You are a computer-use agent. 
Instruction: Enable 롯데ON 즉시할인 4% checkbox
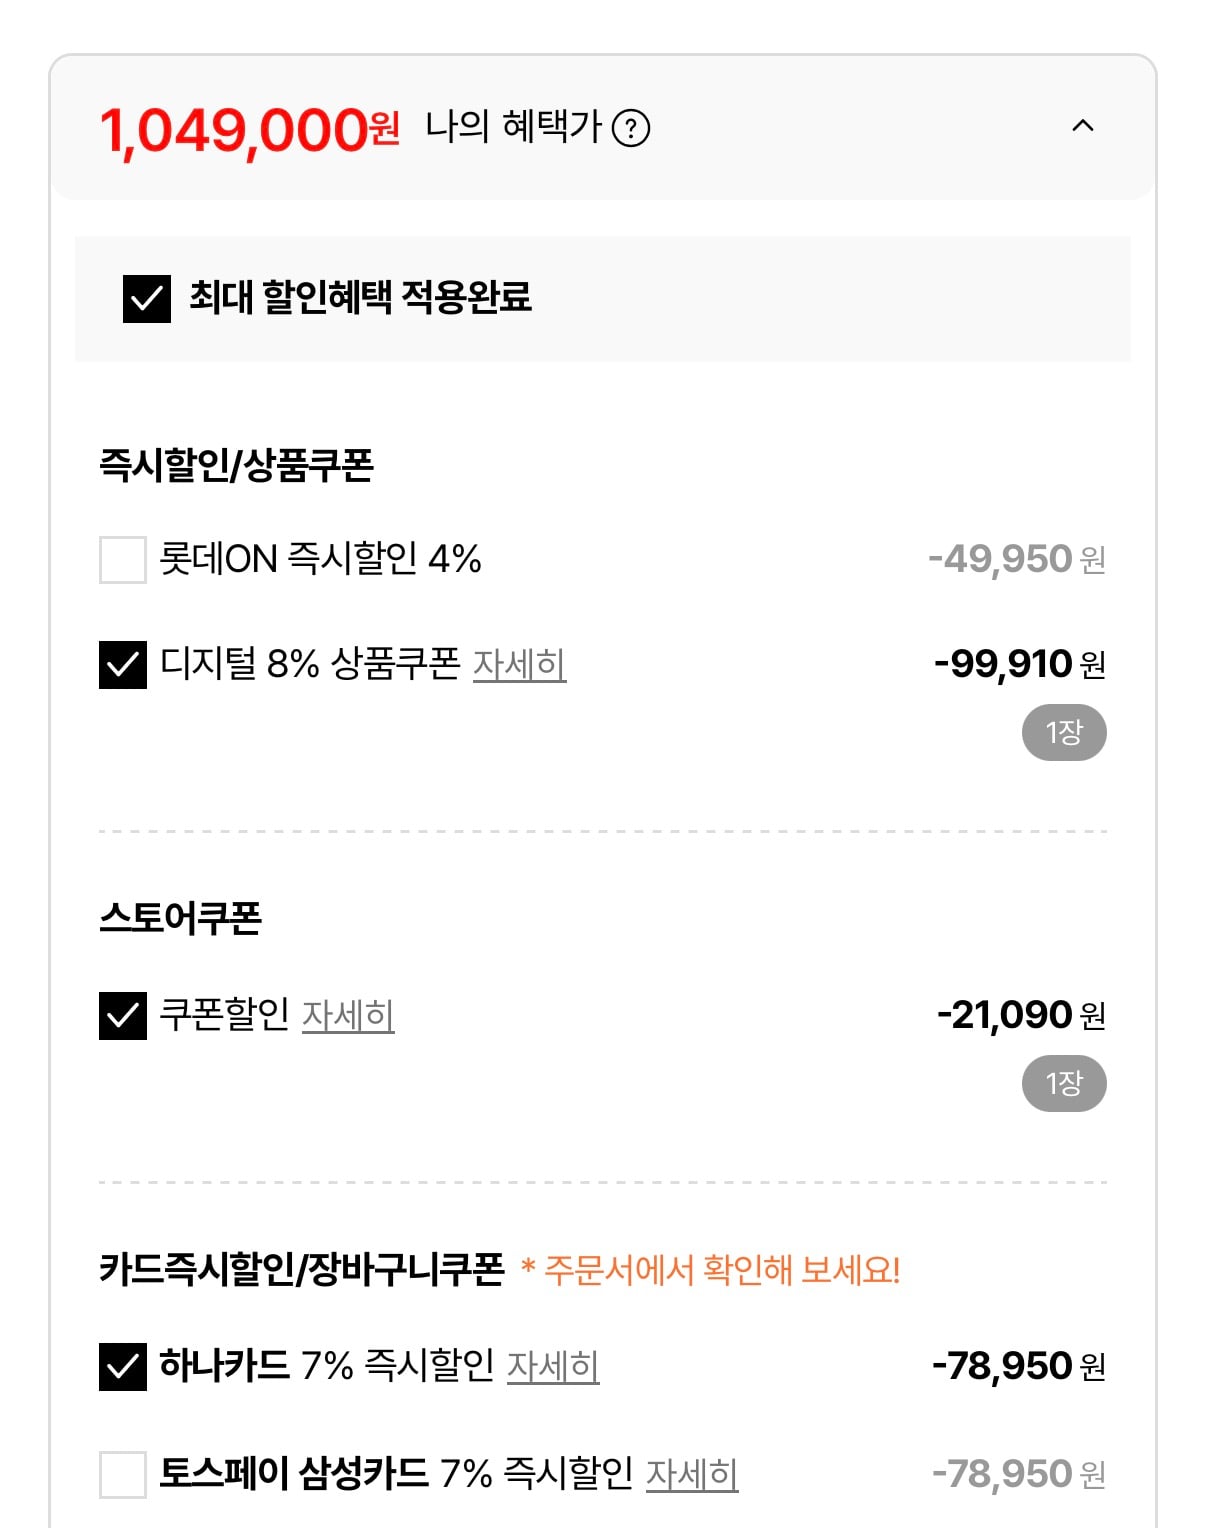[123, 559]
